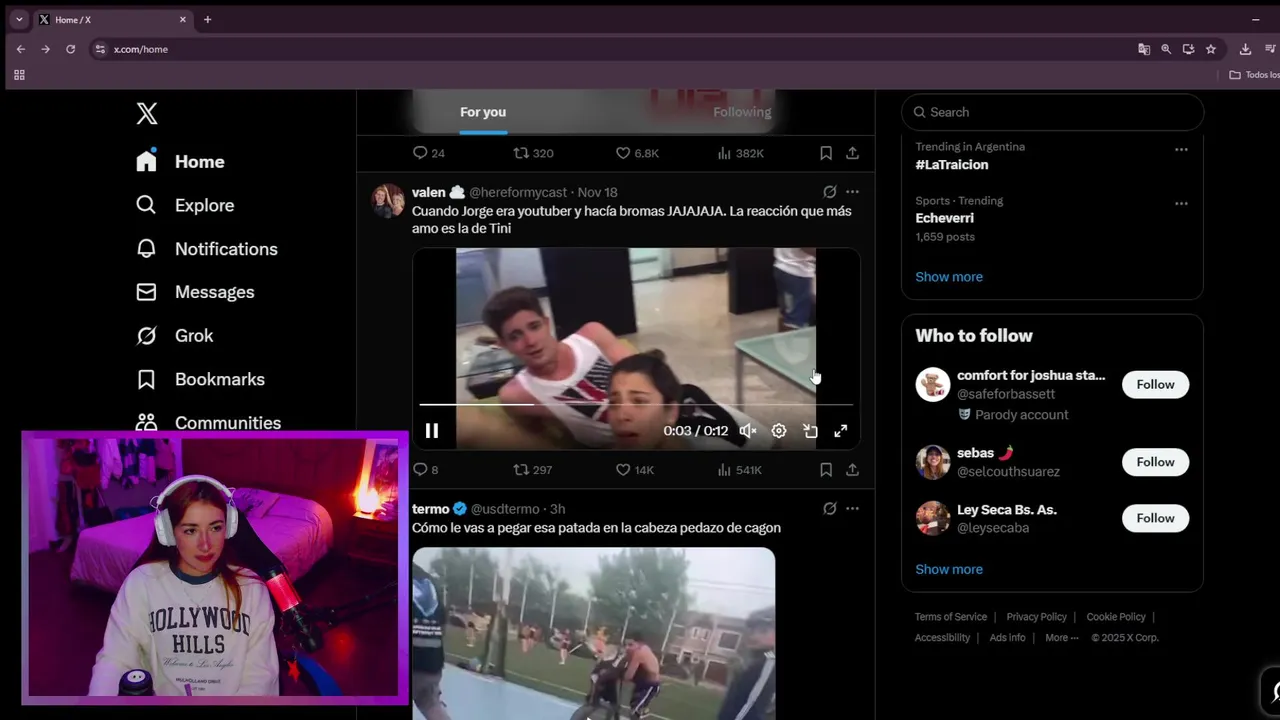Screen dimensions: 1280x720
Task: Follow the sebas account
Action: (1155, 462)
